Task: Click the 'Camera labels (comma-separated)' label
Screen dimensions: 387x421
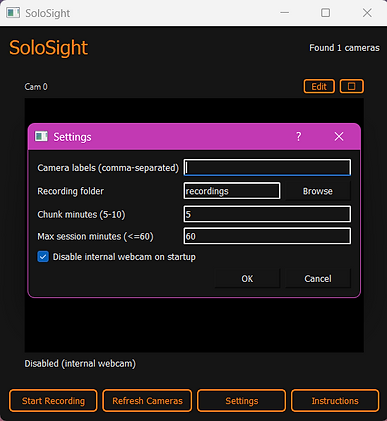Action: pos(108,168)
